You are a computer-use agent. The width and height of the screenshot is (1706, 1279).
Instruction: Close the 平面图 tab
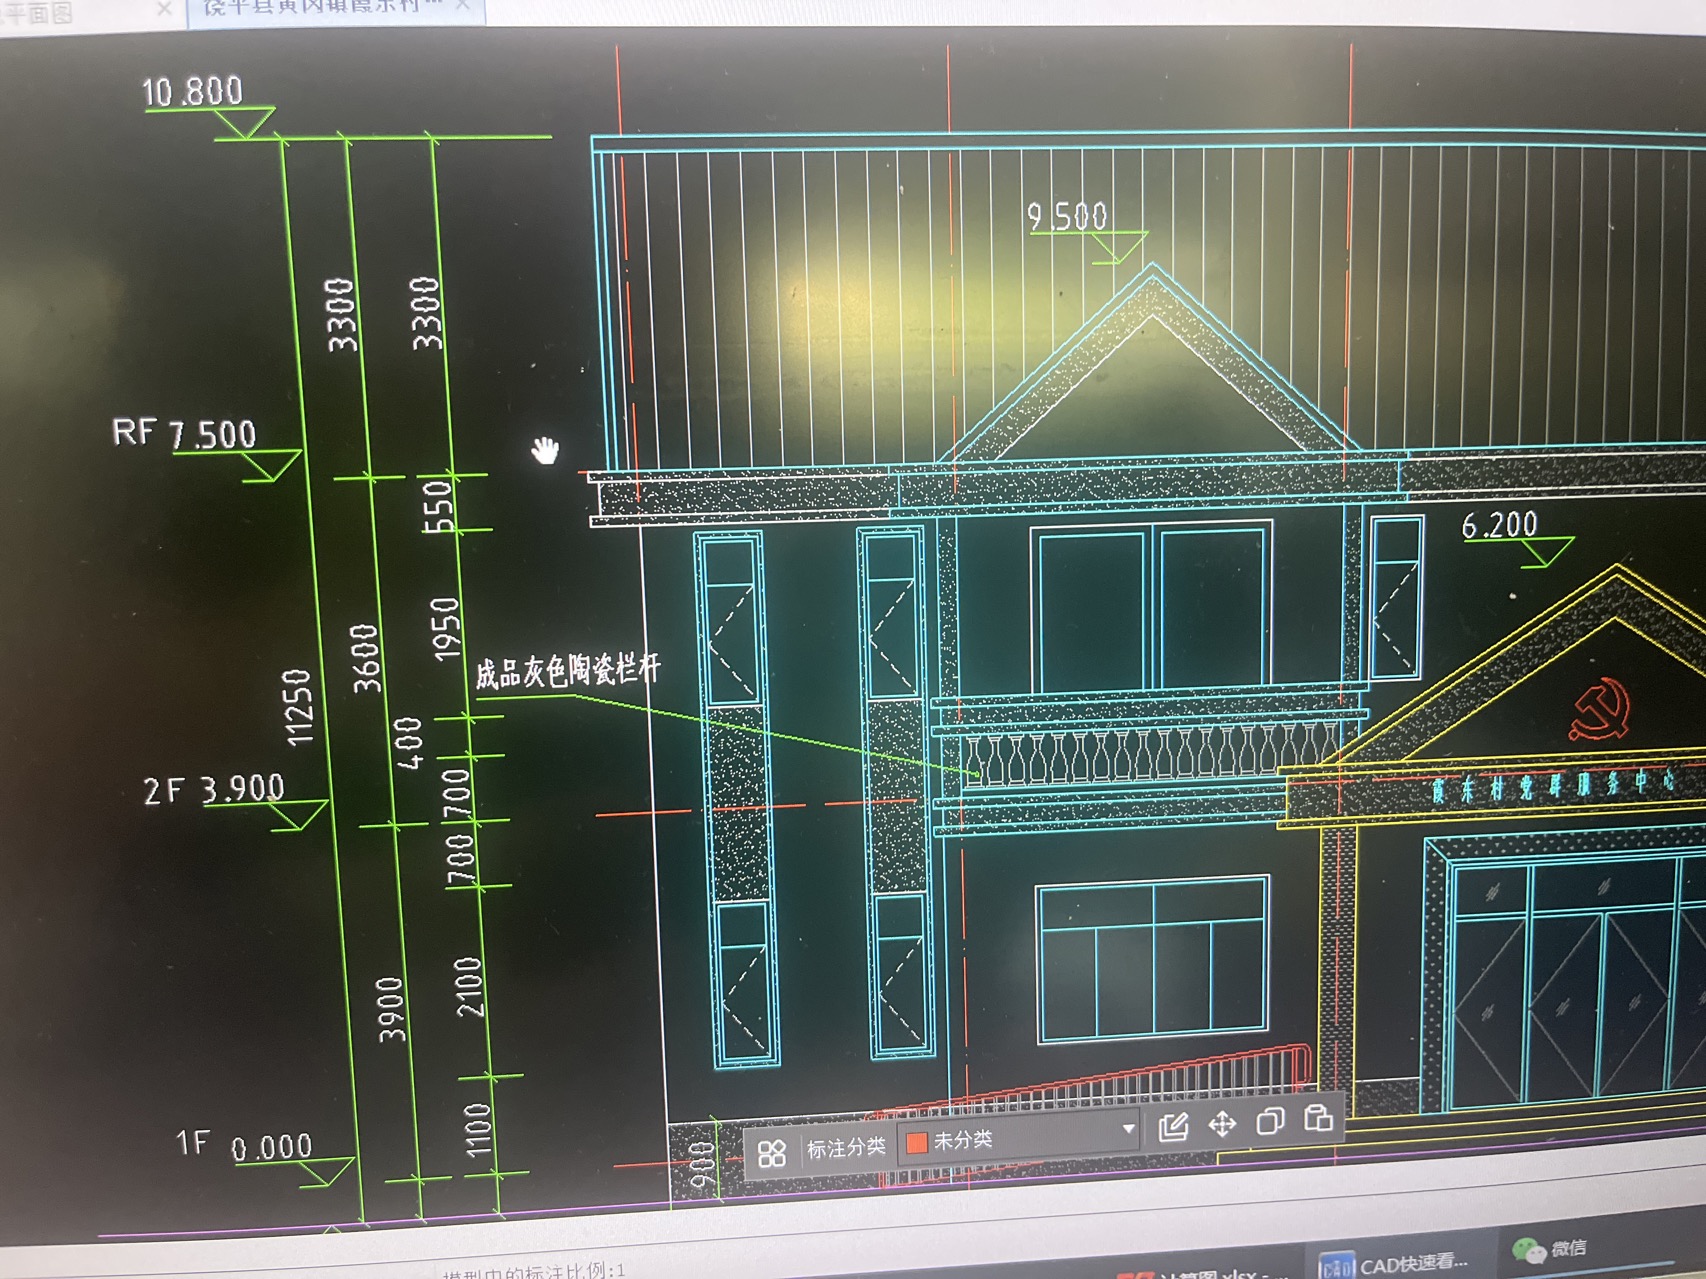(x=165, y=9)
